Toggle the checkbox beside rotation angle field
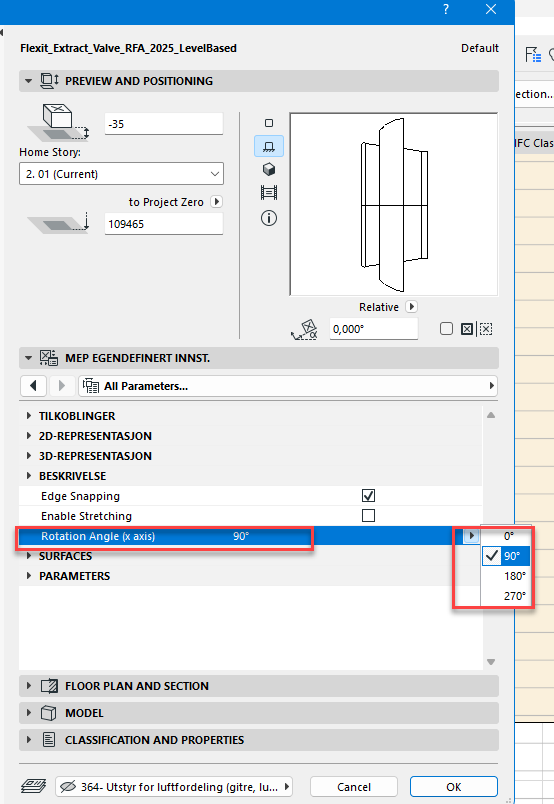 tap(446, 329)
